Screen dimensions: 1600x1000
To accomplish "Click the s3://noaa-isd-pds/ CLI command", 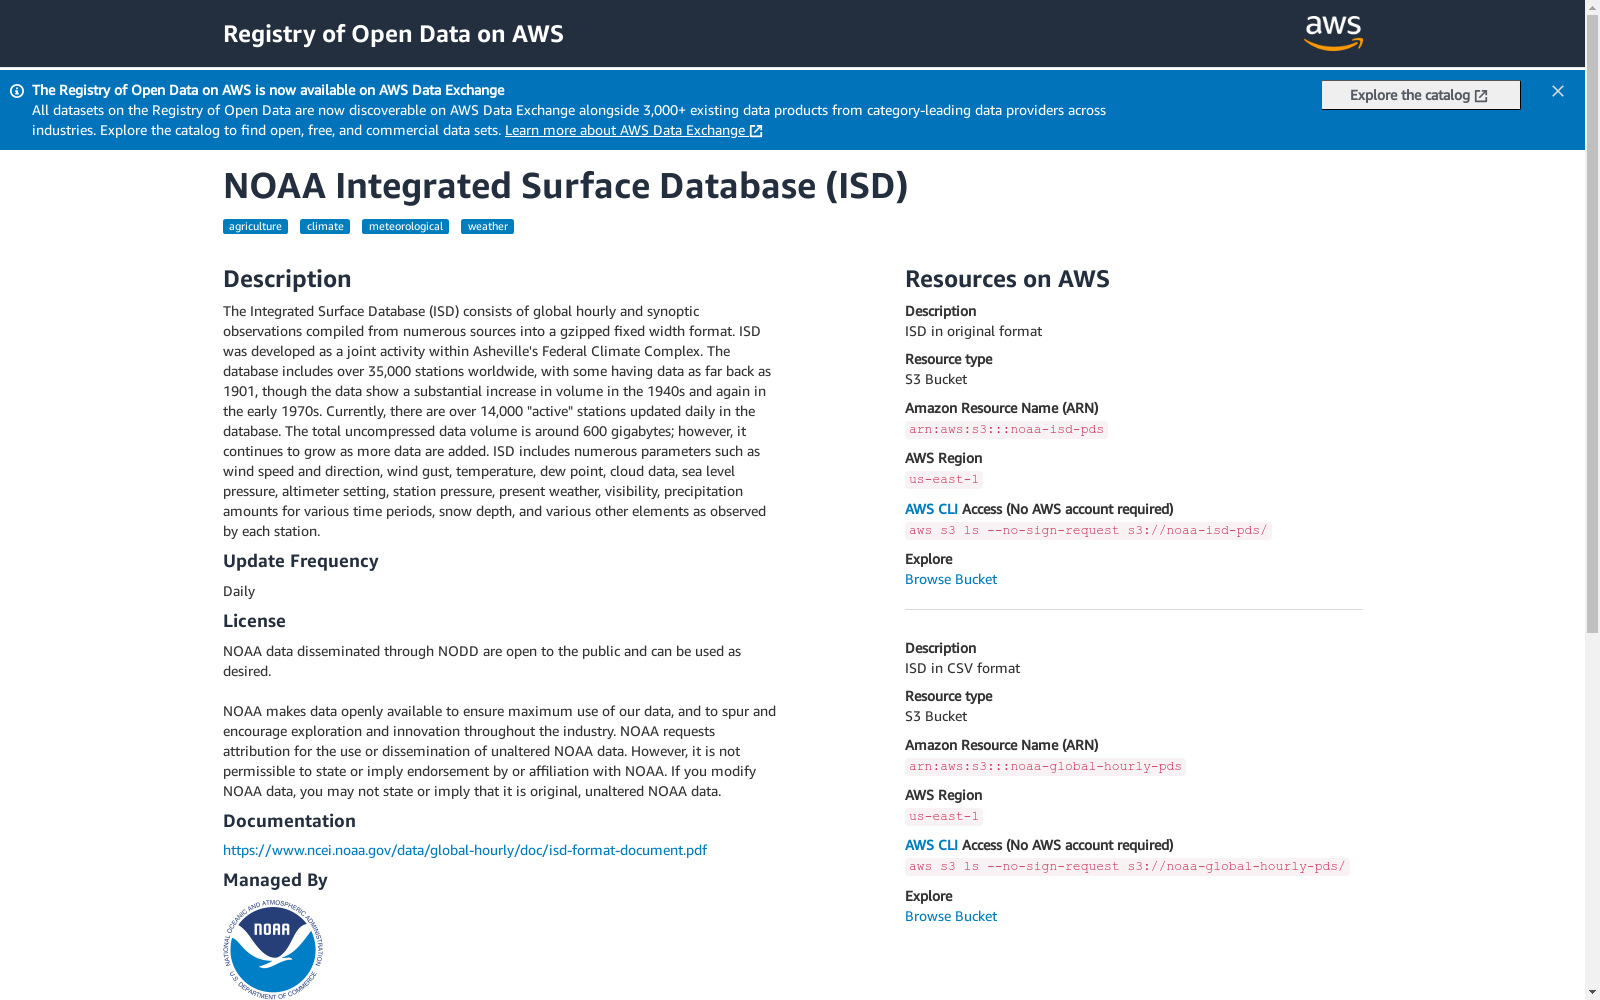I will 1088,531.
